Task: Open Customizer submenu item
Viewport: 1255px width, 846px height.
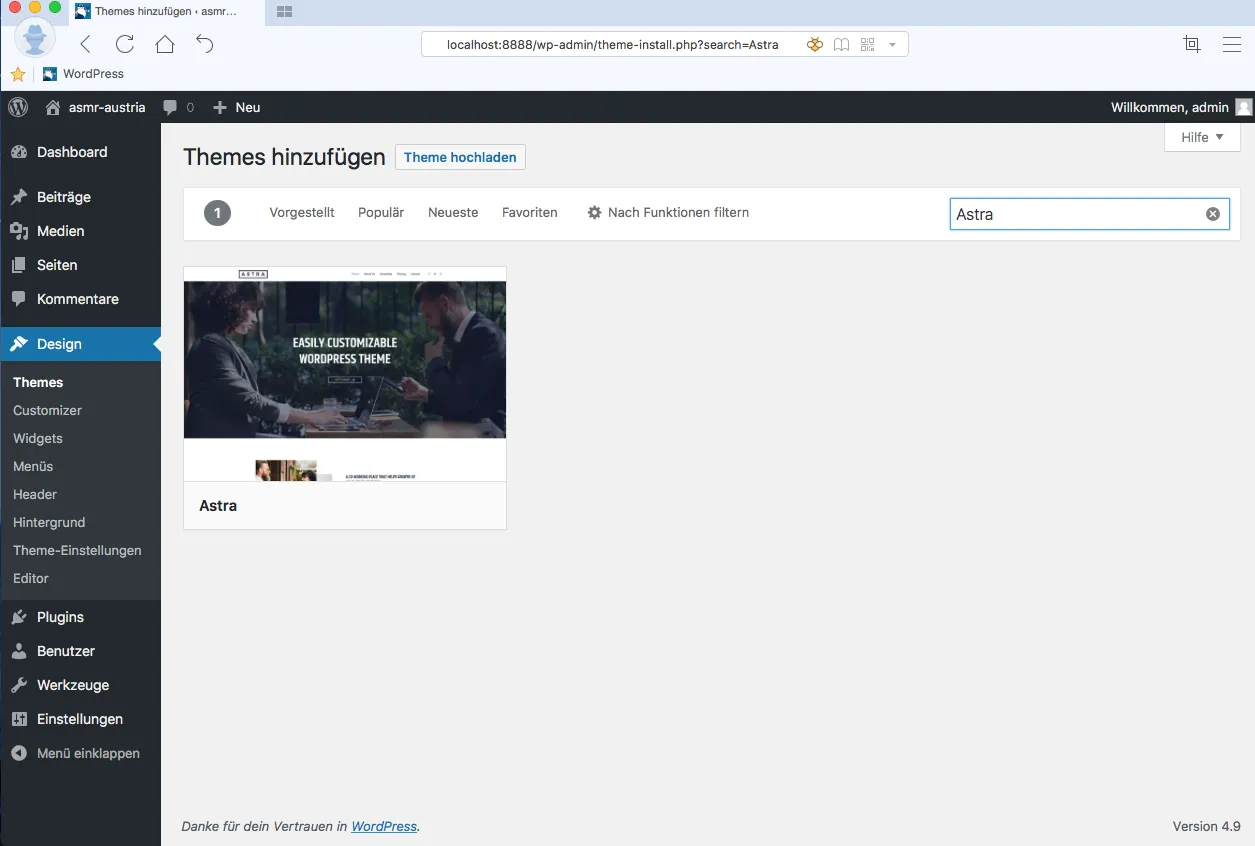Action: click(x=47, y=410)
